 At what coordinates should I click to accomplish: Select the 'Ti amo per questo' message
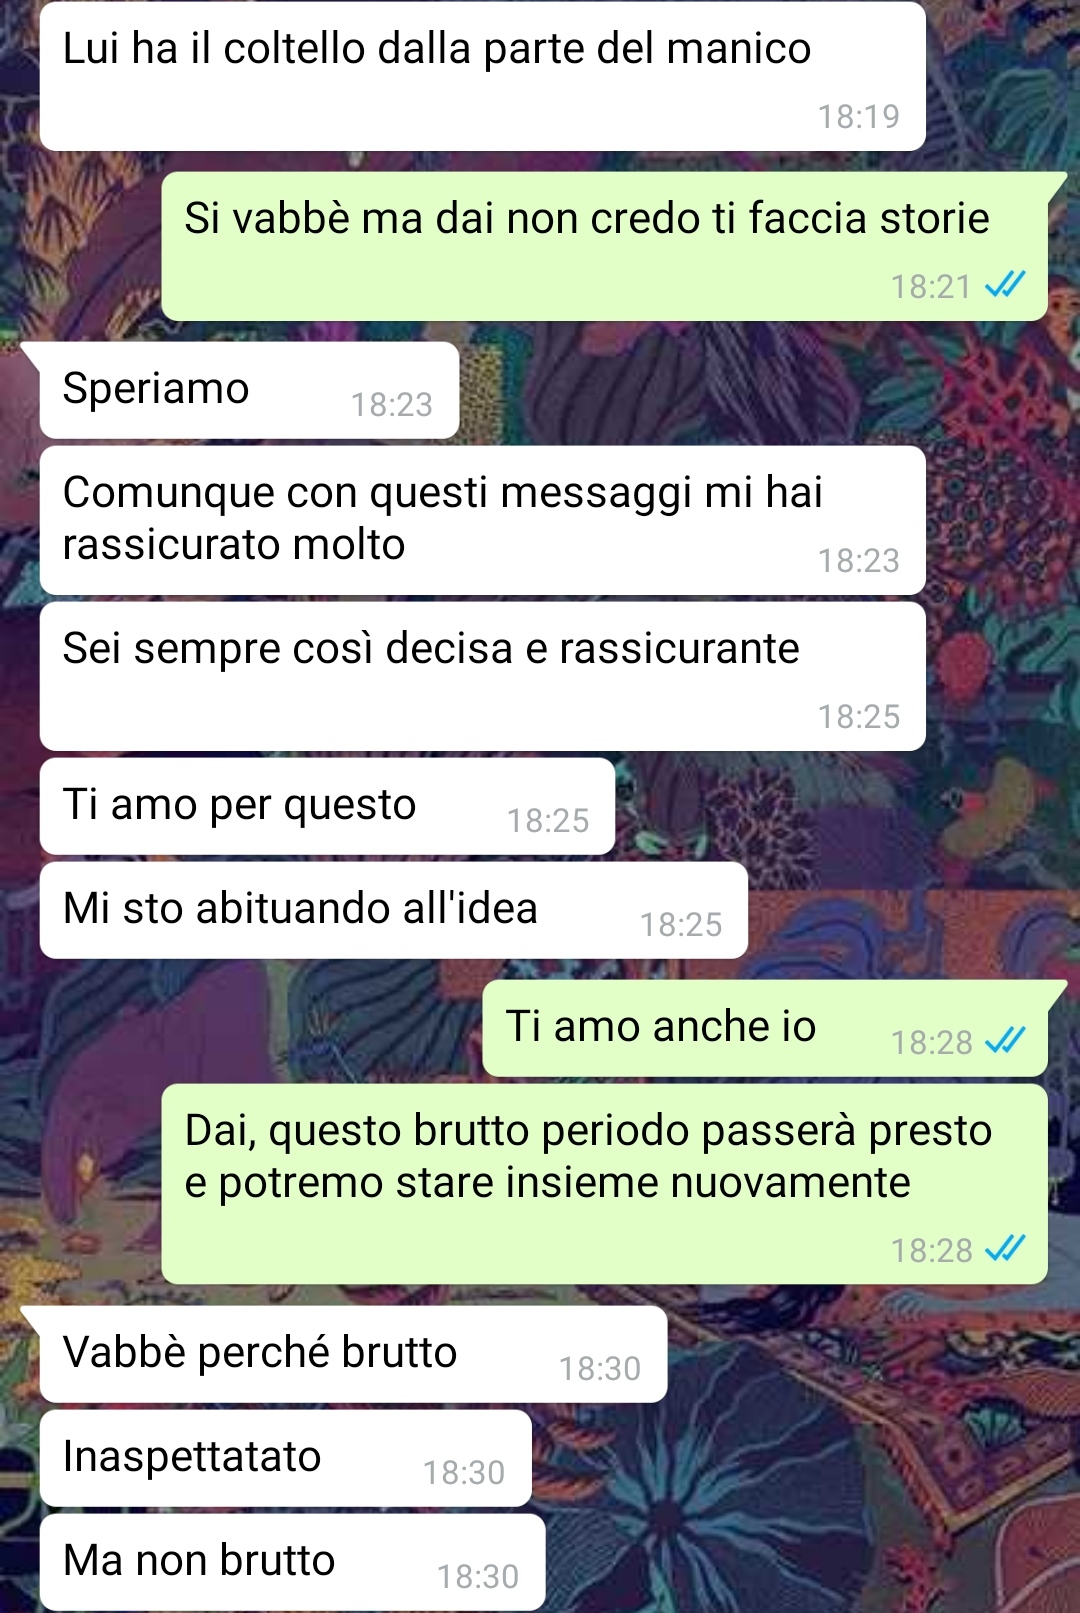(x=327, y=806)
